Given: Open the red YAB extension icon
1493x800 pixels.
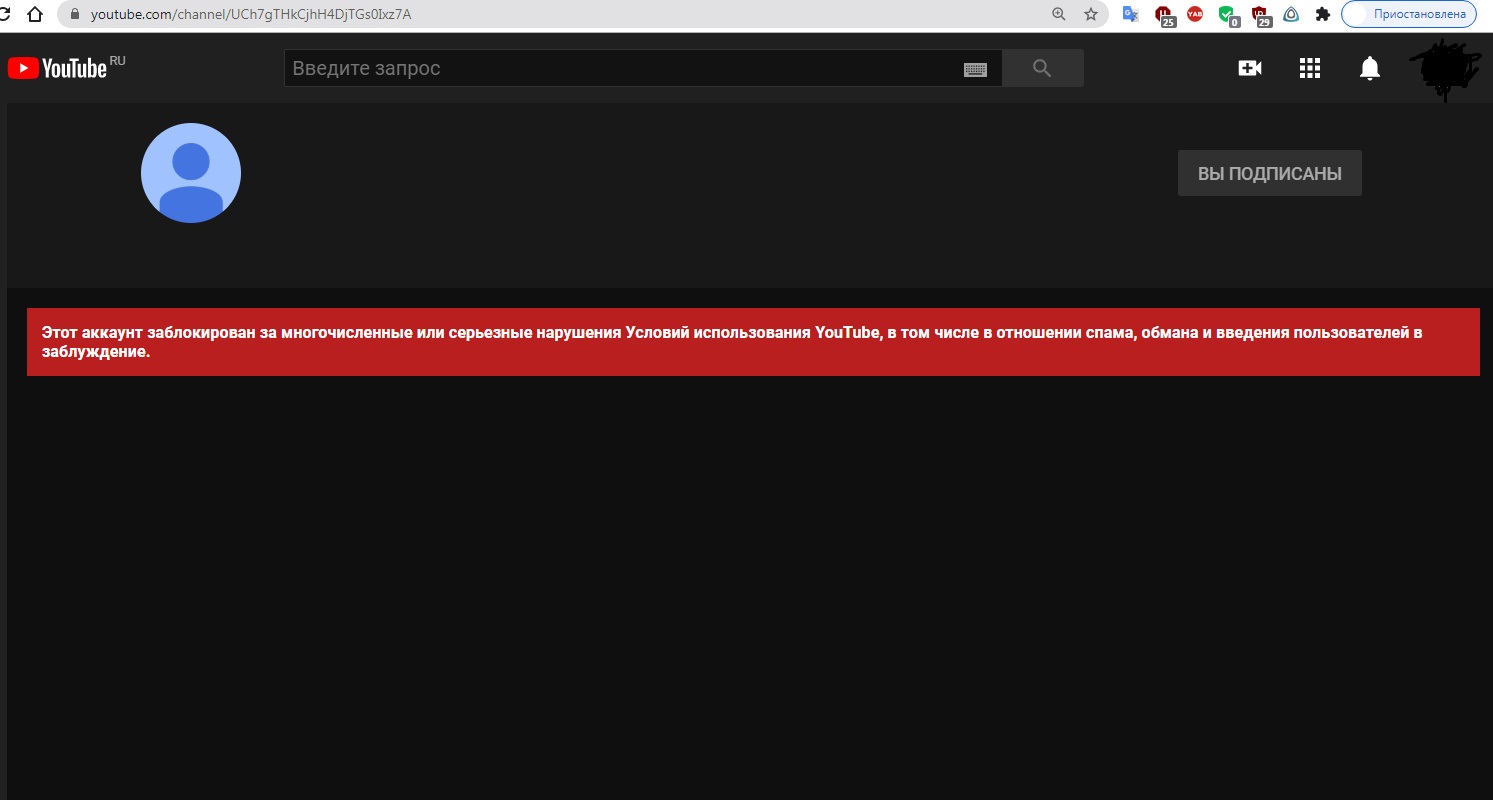Looking at the screenshot, I should coord(1195,14).
